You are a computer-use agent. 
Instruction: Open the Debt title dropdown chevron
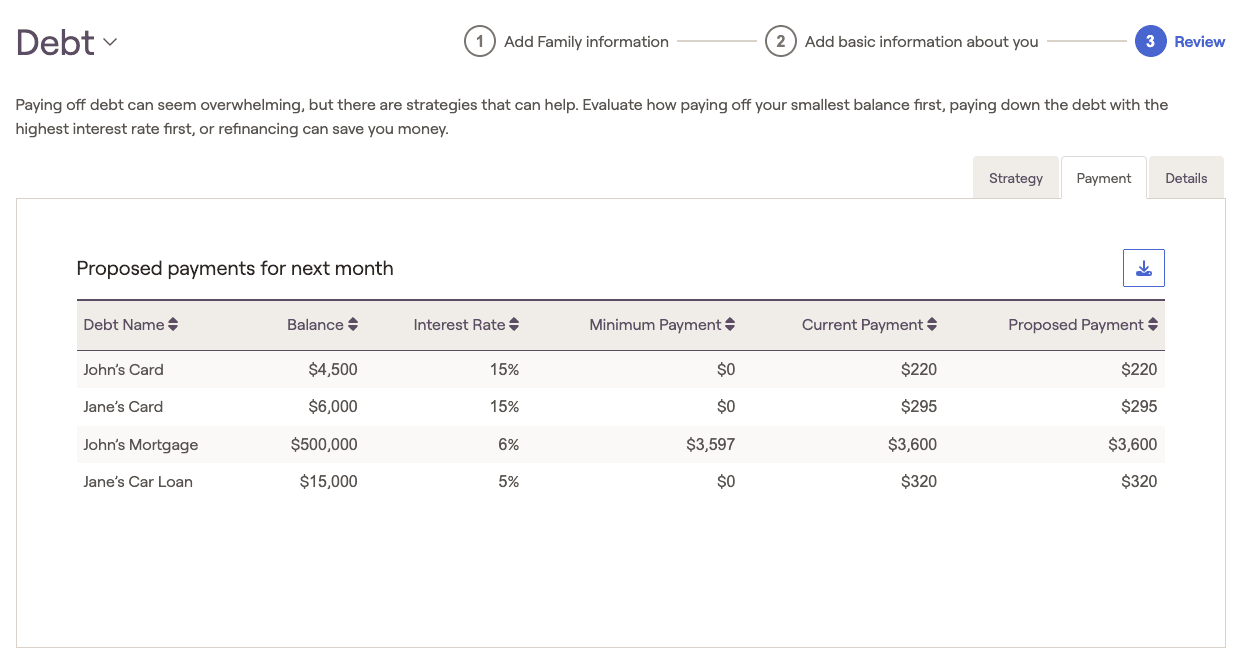click(110, 42)
